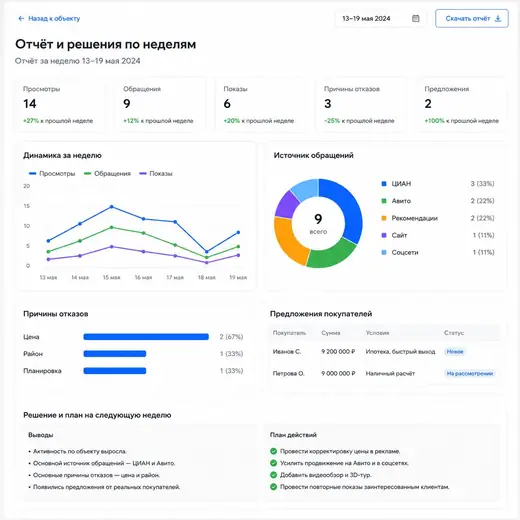
Task: Click the 'Покупатель' column header
Action: tap(289, 333)
